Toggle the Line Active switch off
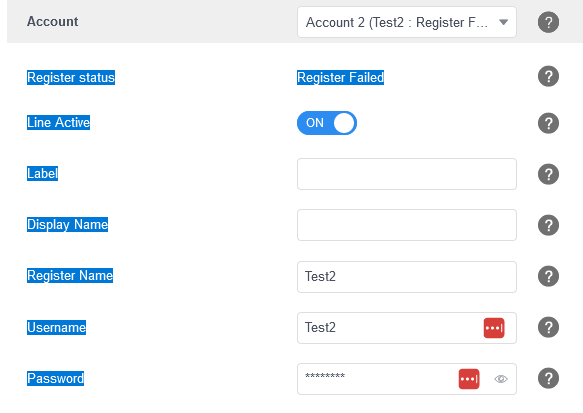Screen dimensions: 583x413 (x=327, y=123)
